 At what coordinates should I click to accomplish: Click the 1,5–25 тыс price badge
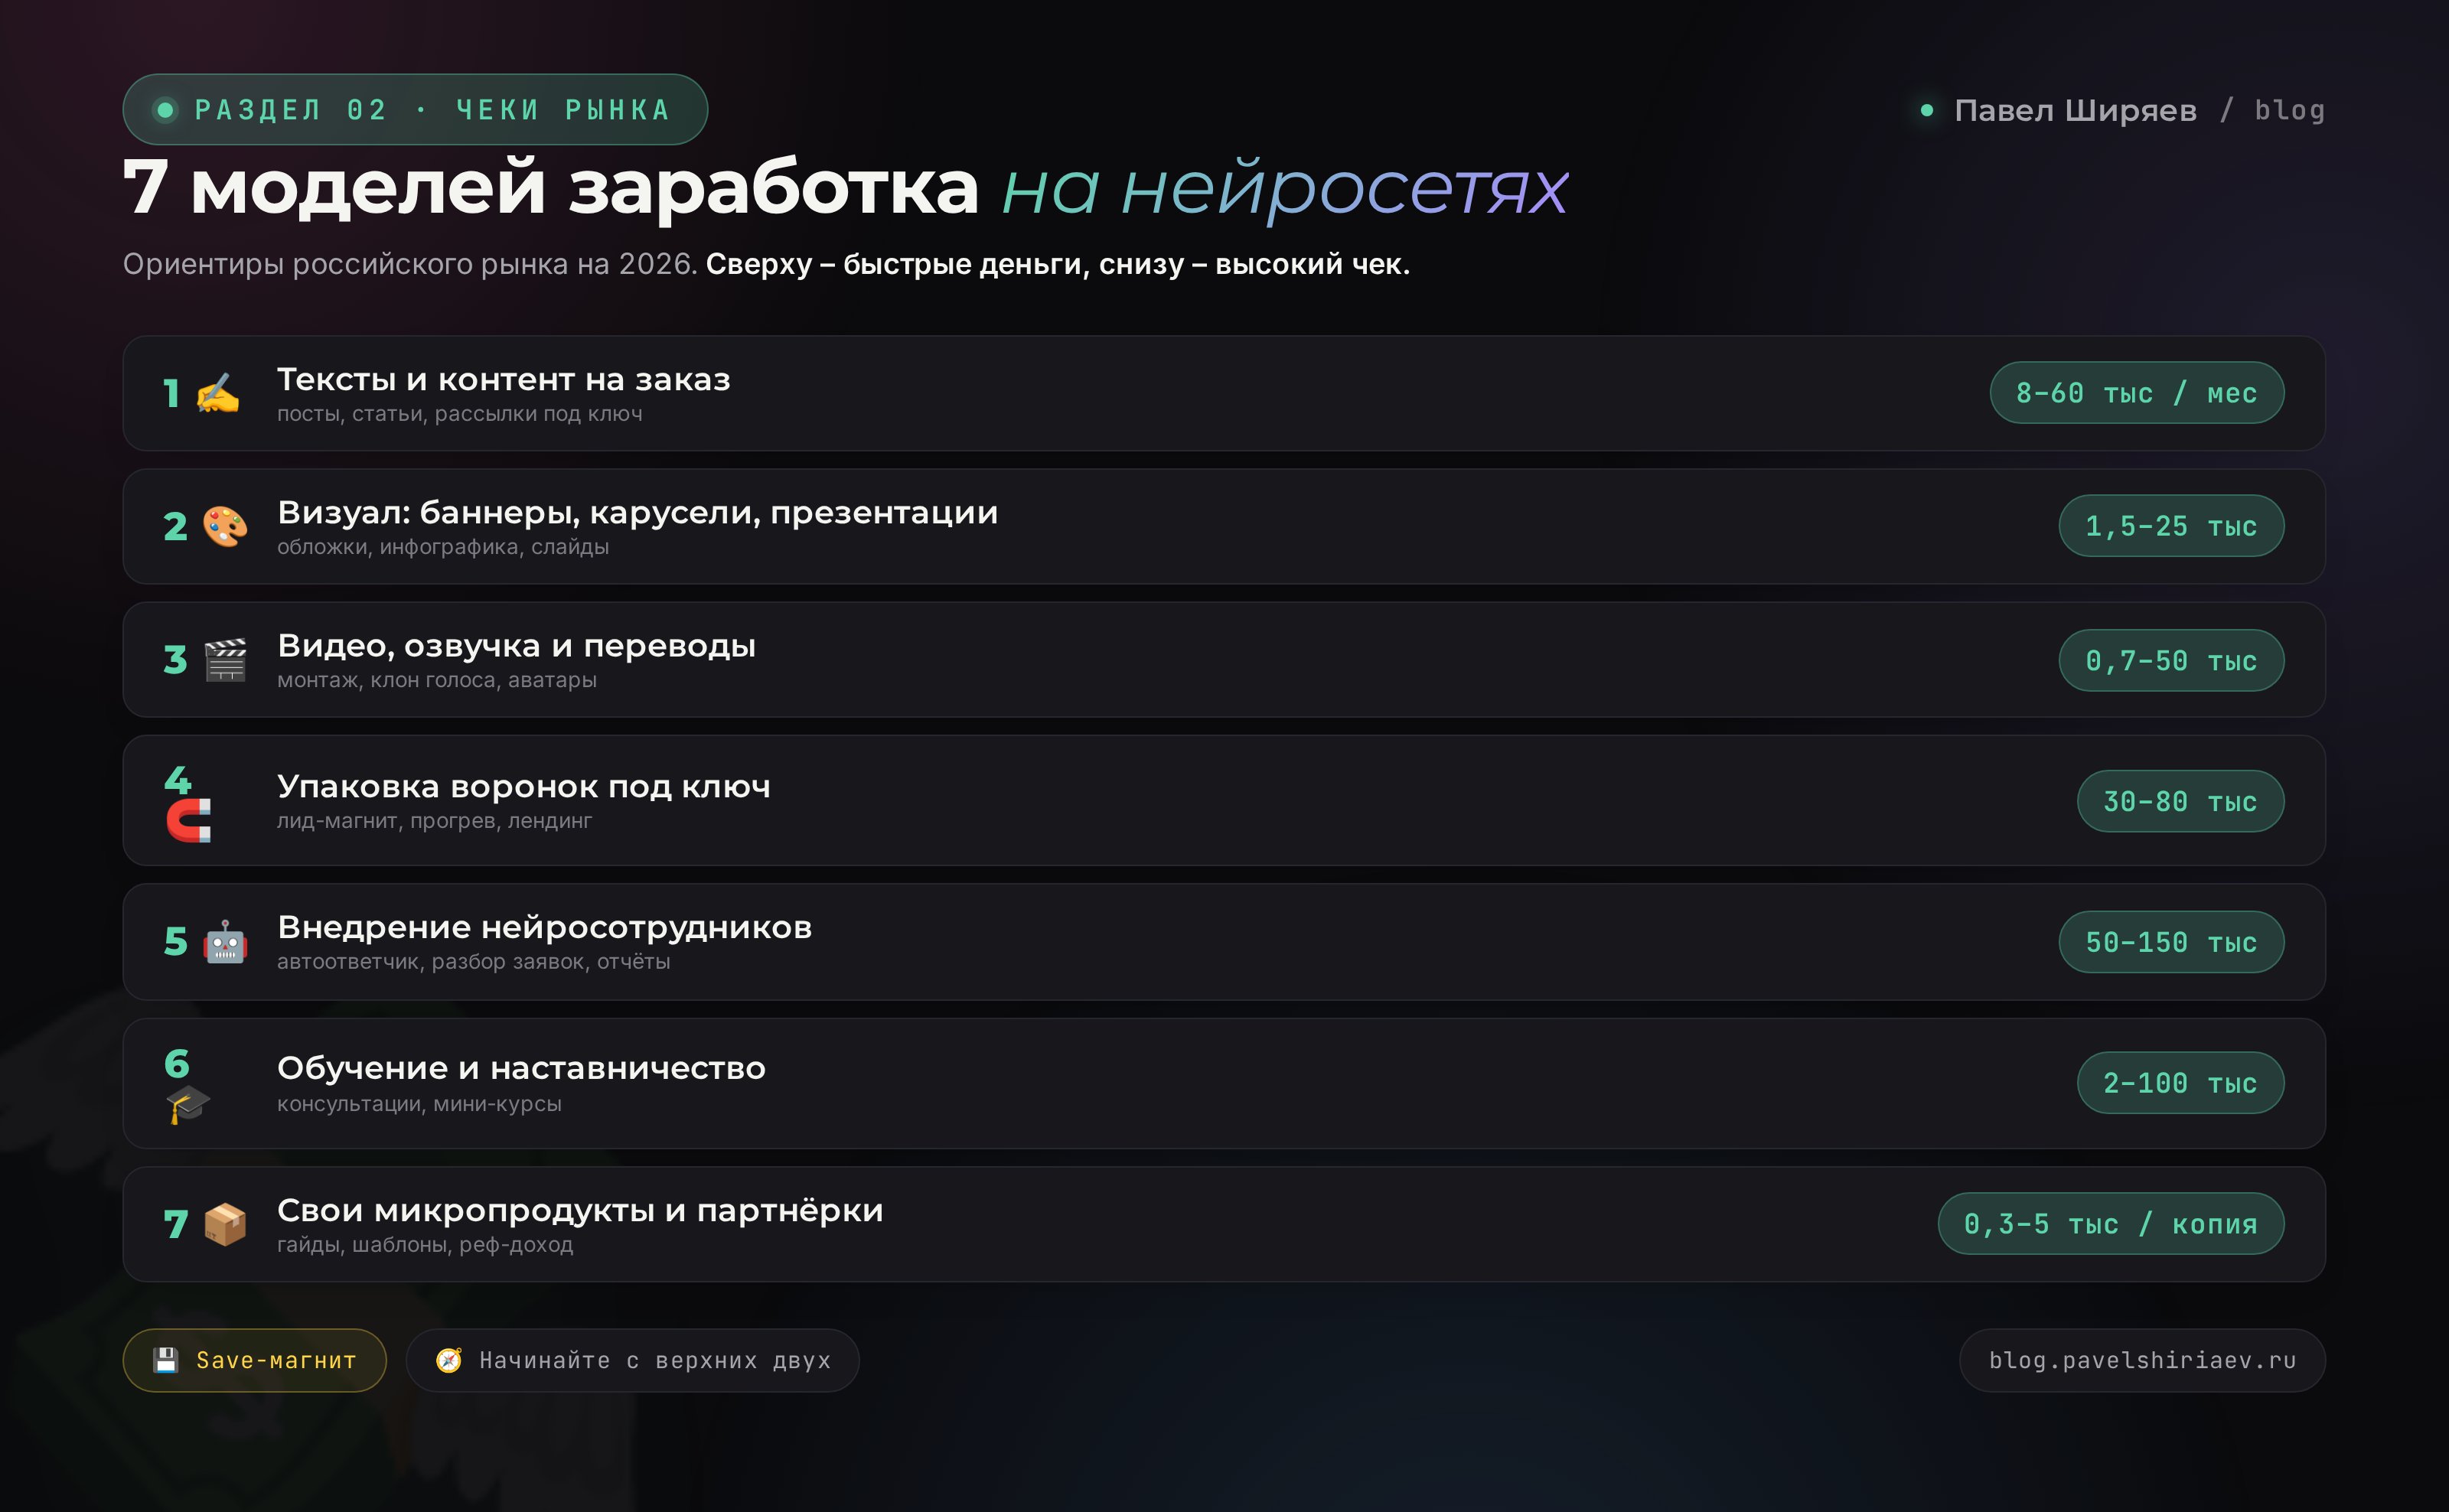[2171, 526]
